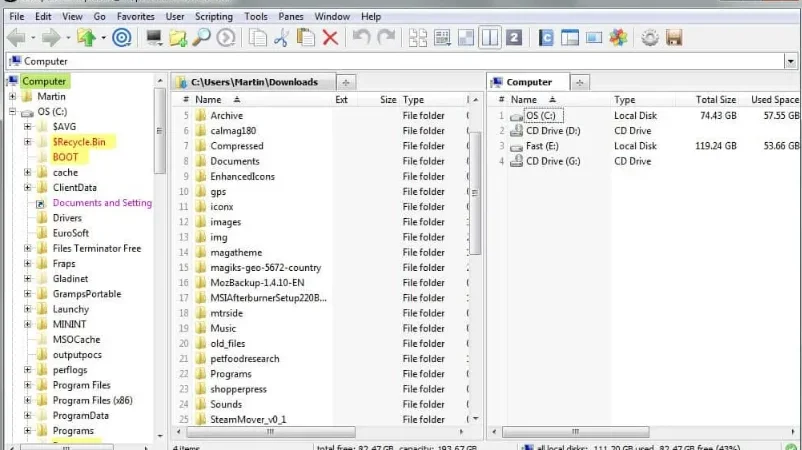802x450 pixels.
Task: Collapse the OS (C:) tree node
Action: click(12, 111)
